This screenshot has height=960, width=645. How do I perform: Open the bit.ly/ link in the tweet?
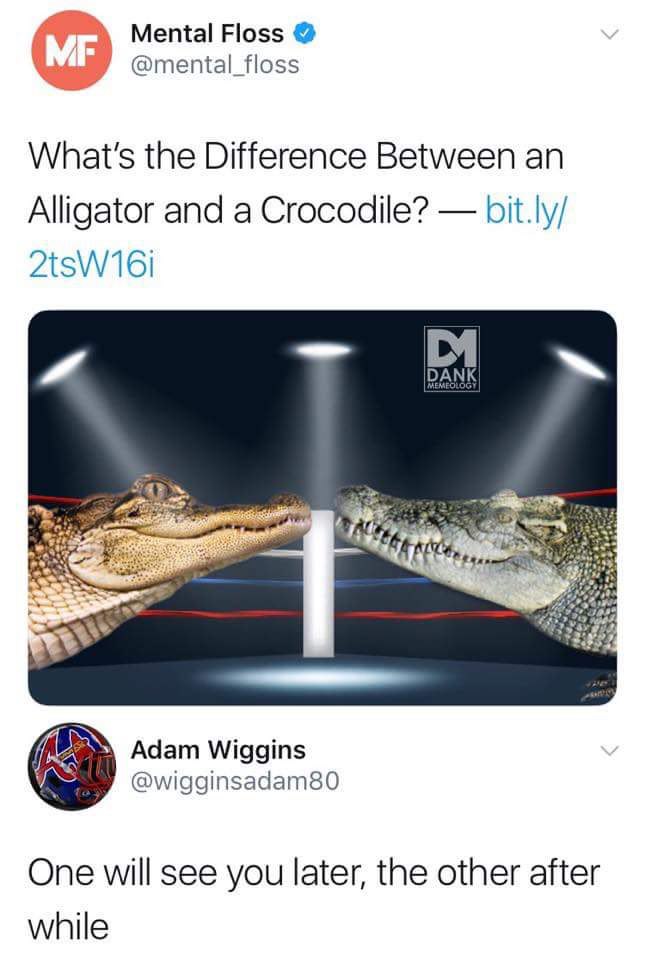[526, 210]
